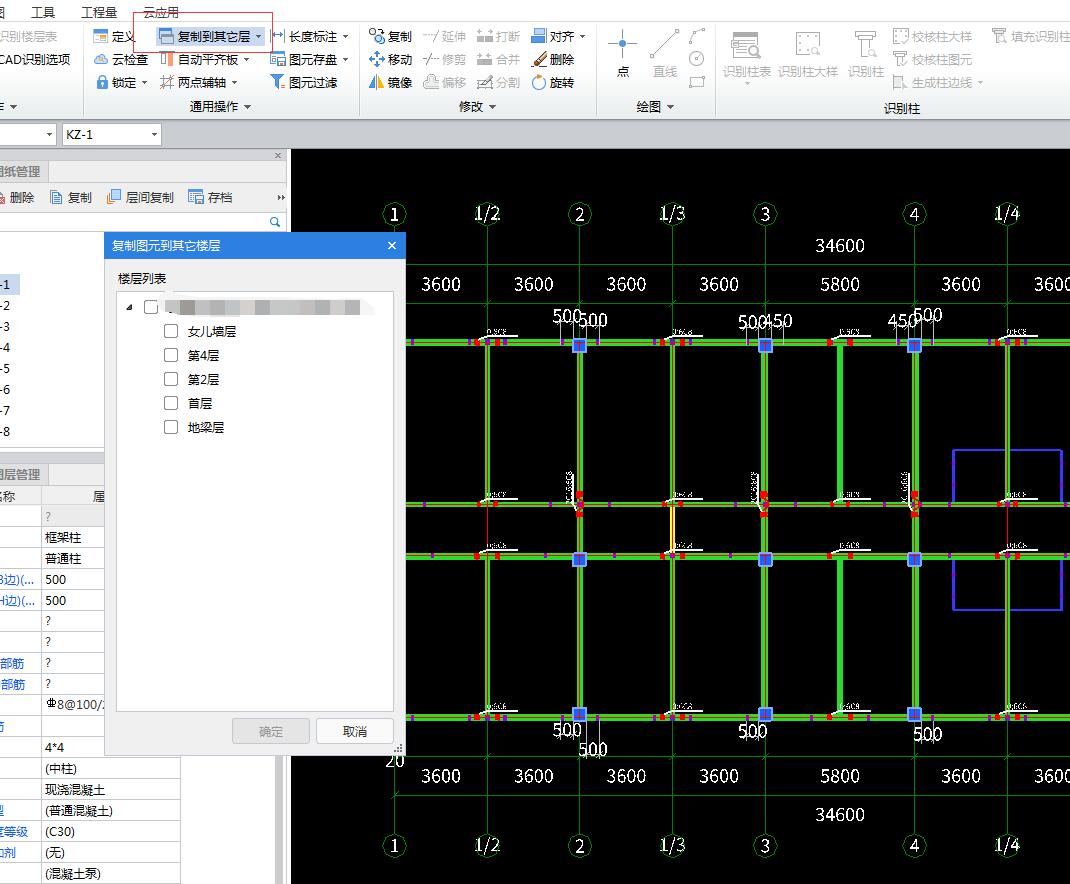Select the 镜像 mirror tool
The image size is (1070, 884).
pos(390,83)
